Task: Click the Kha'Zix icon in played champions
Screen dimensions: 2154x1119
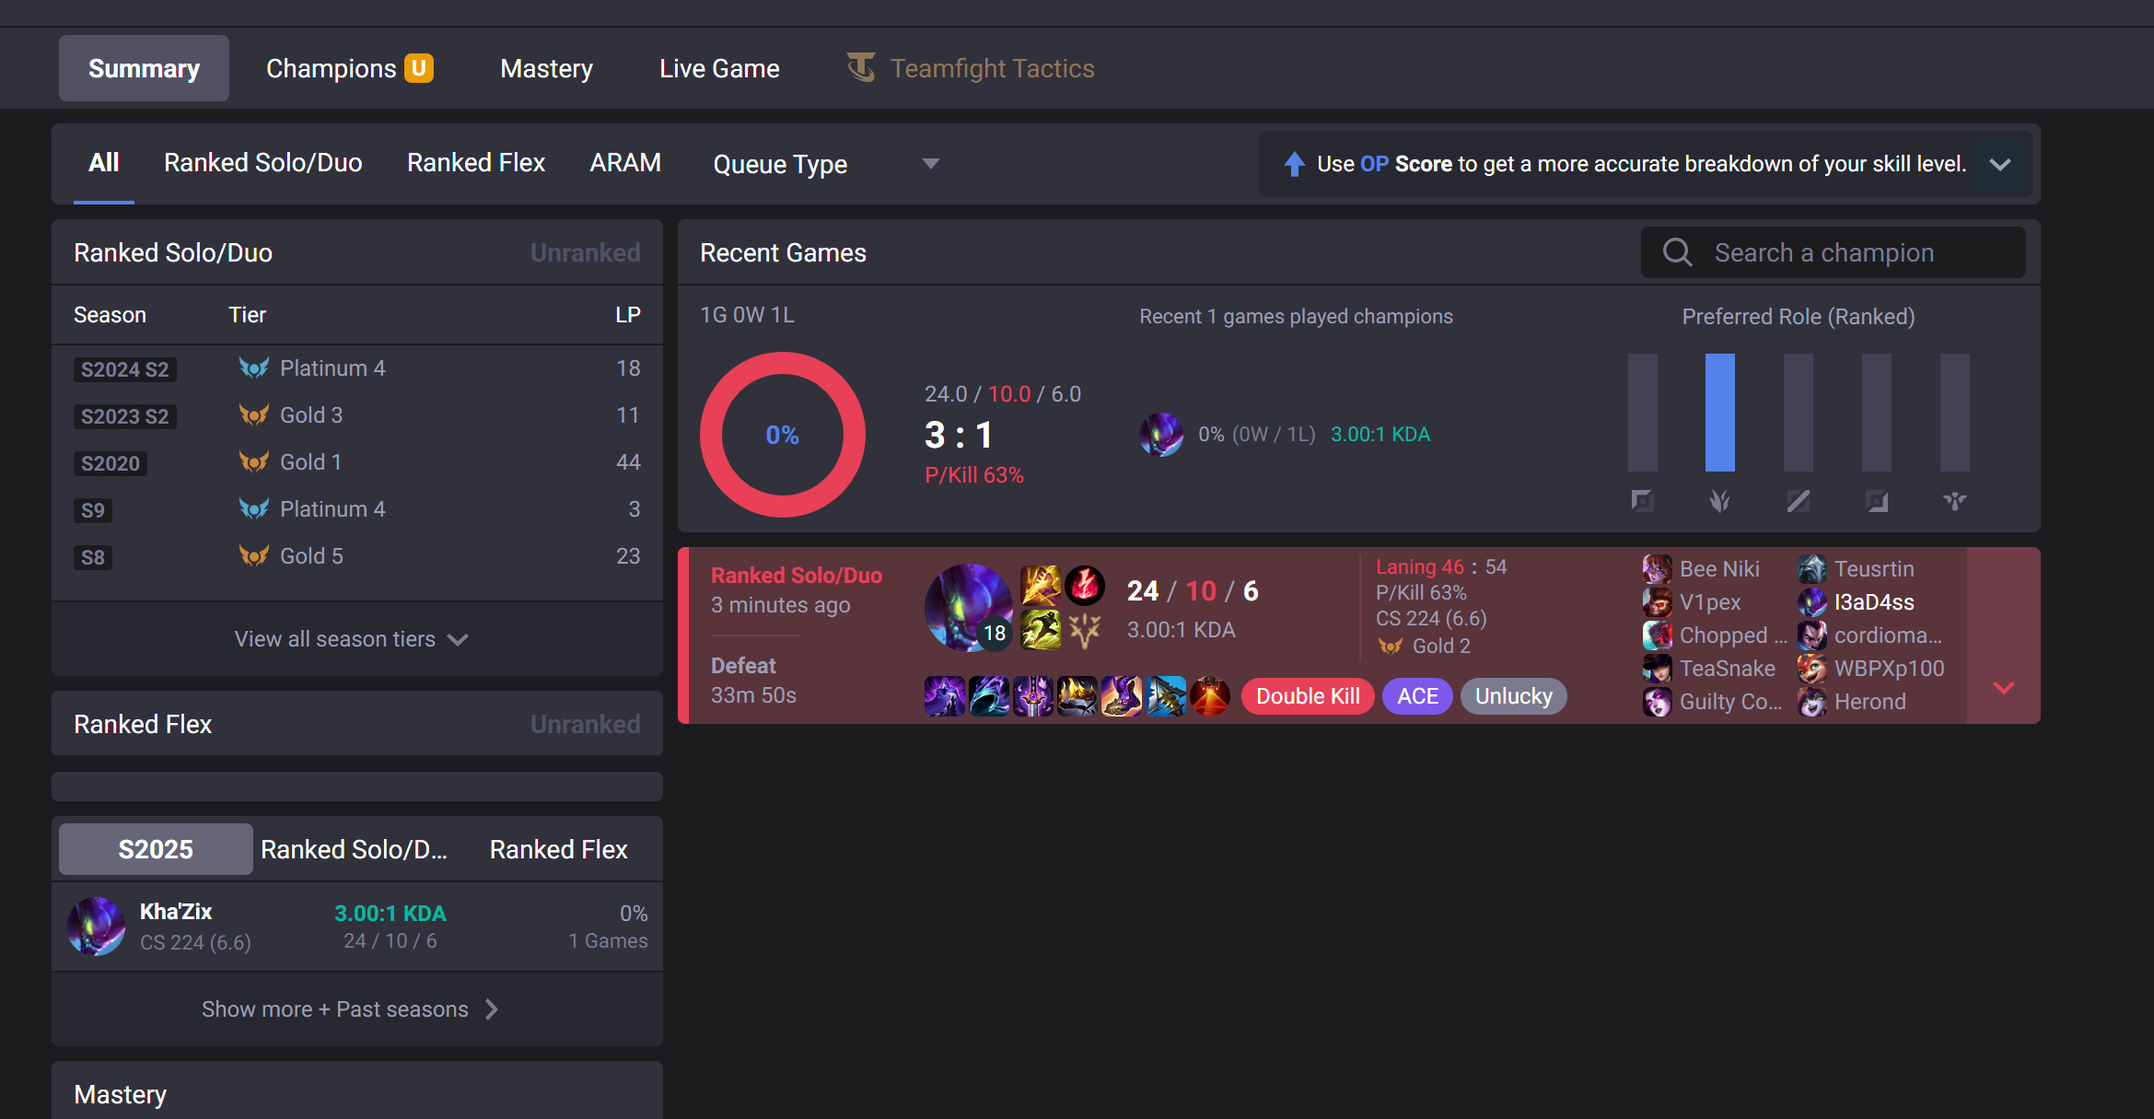Action: click(x=1161, y=434)
